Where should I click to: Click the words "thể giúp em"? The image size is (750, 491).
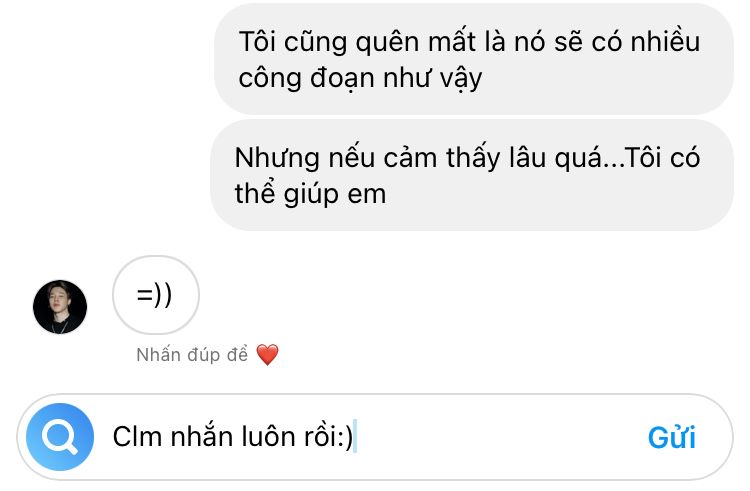310,195
